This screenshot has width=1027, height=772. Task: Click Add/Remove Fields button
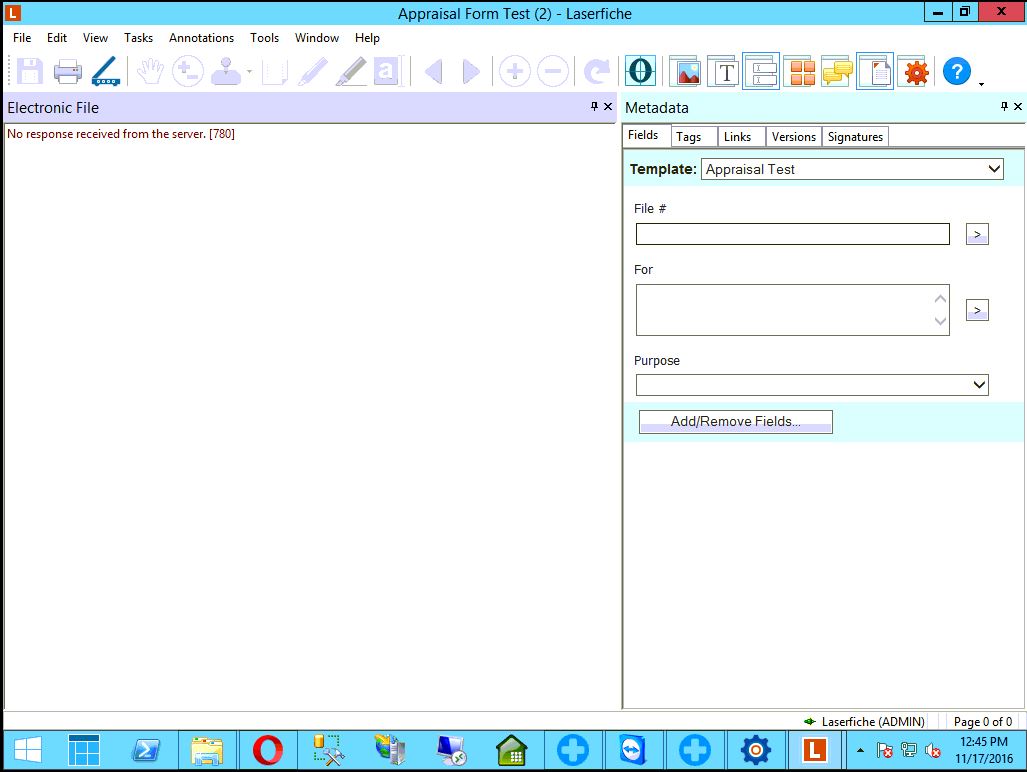(735, 422)
